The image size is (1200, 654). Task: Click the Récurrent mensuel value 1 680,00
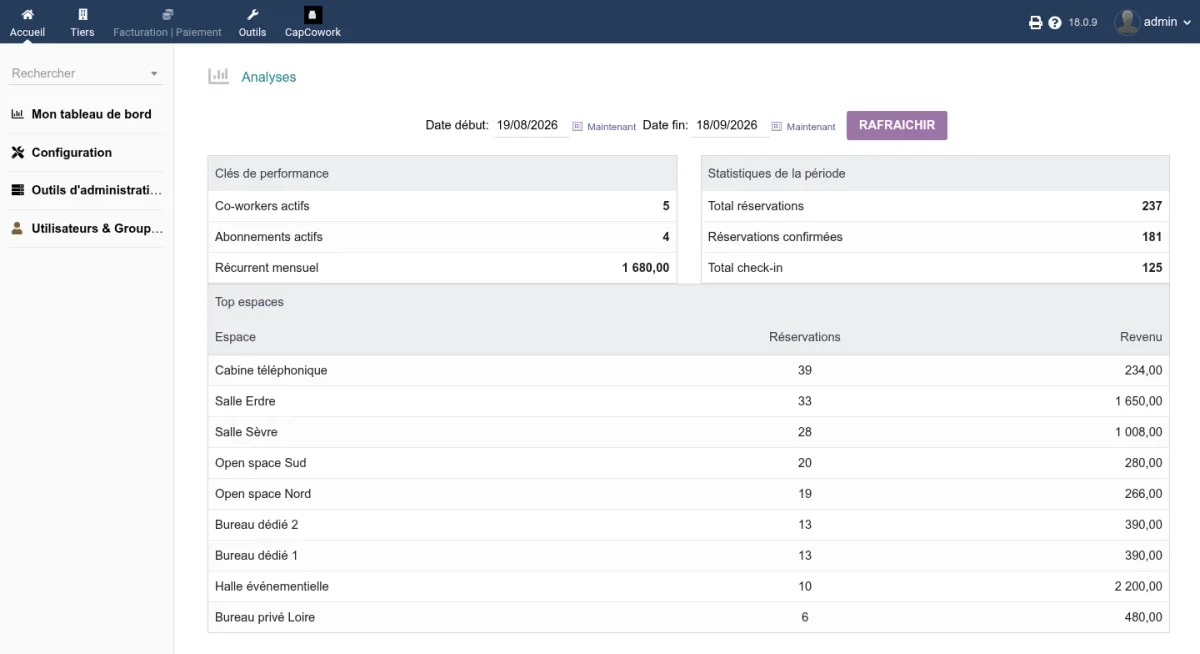coord(645,268)
